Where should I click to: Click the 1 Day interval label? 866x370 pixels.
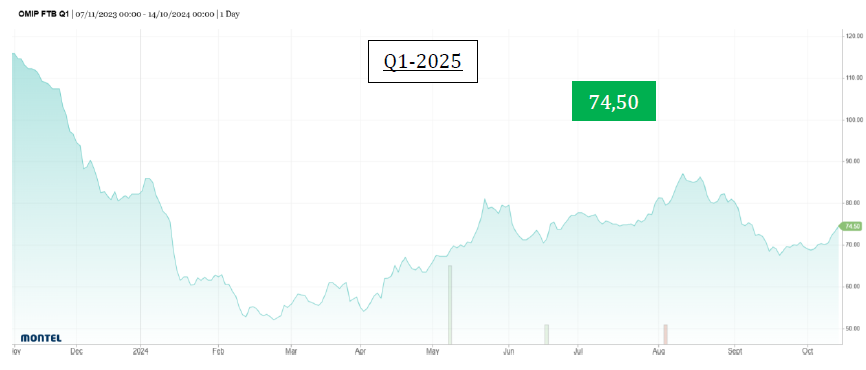point(230,14)
